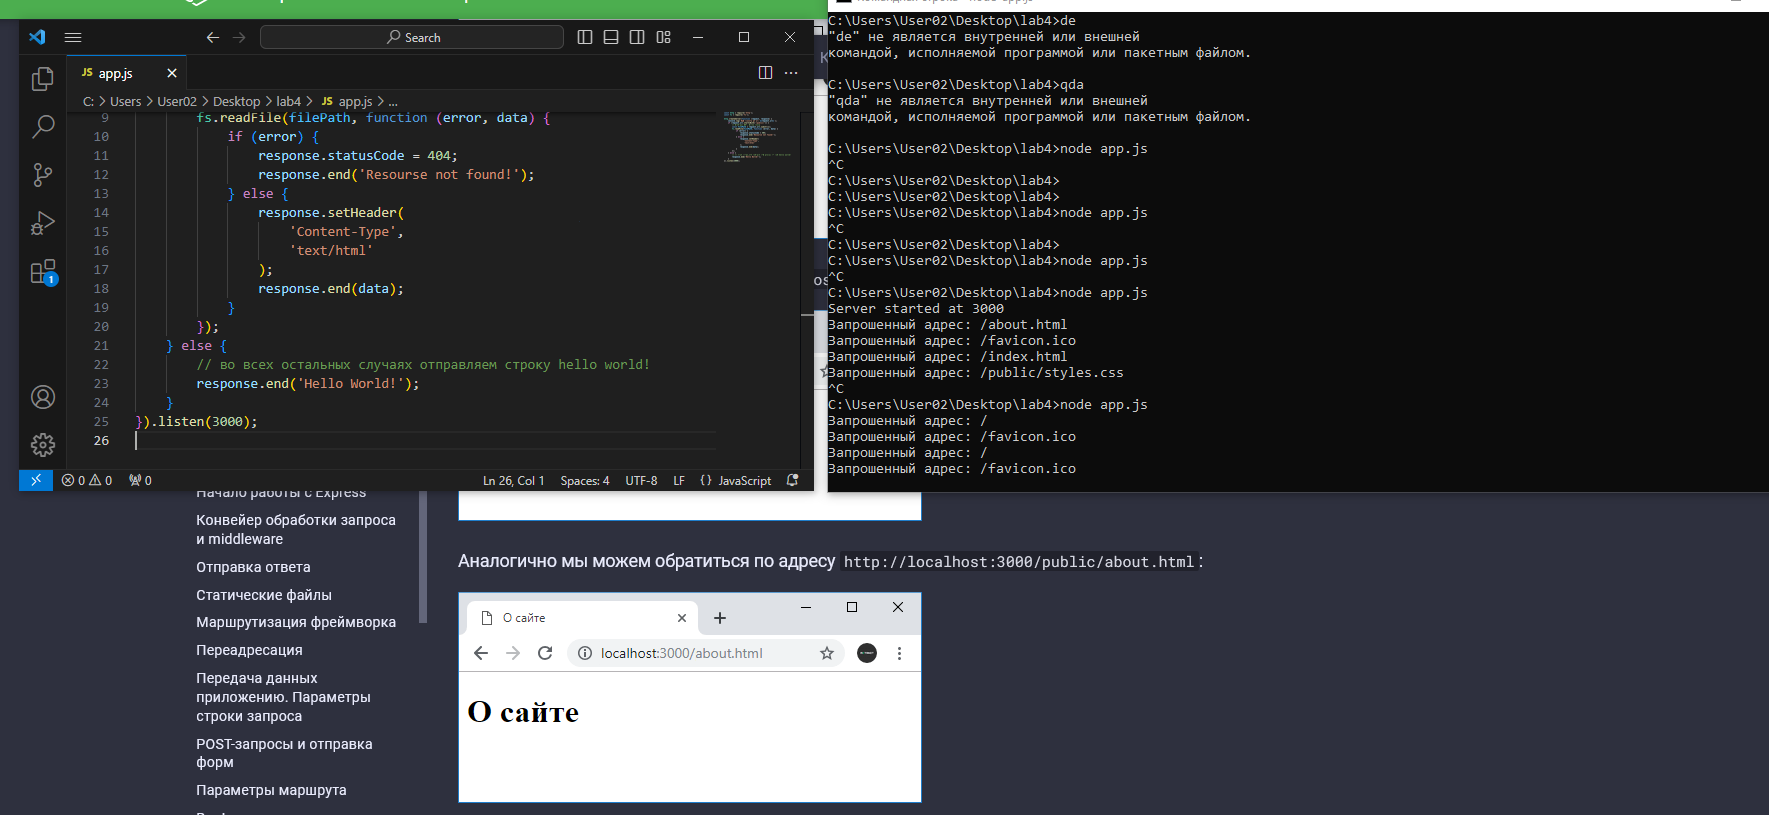
Task: Toggle the bottom panel visibility
Action: pos(611,37)
